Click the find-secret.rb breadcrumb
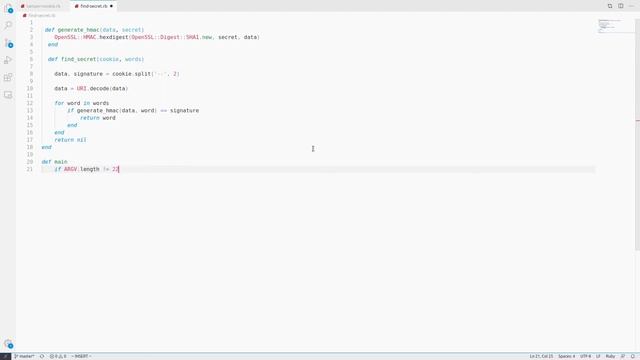This screenshot has width=640, height=360. (x=39, y=16)
